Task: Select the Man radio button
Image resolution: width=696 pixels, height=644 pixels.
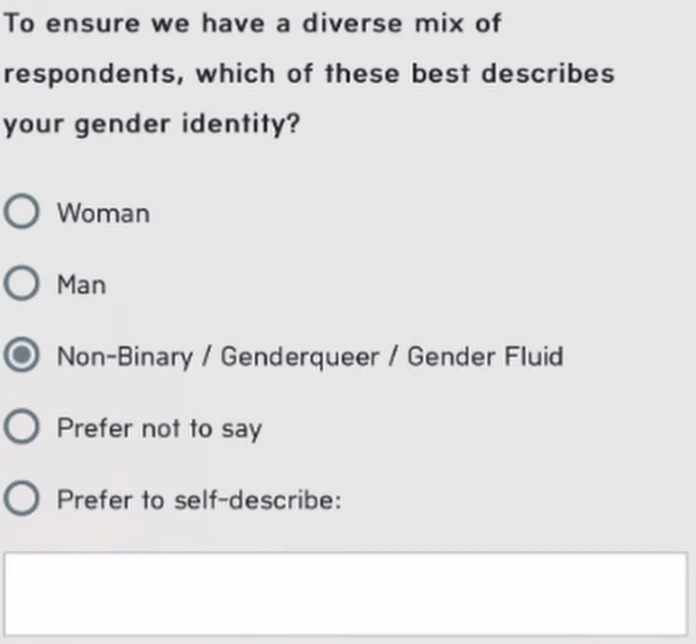Action: tap(22, 285)
